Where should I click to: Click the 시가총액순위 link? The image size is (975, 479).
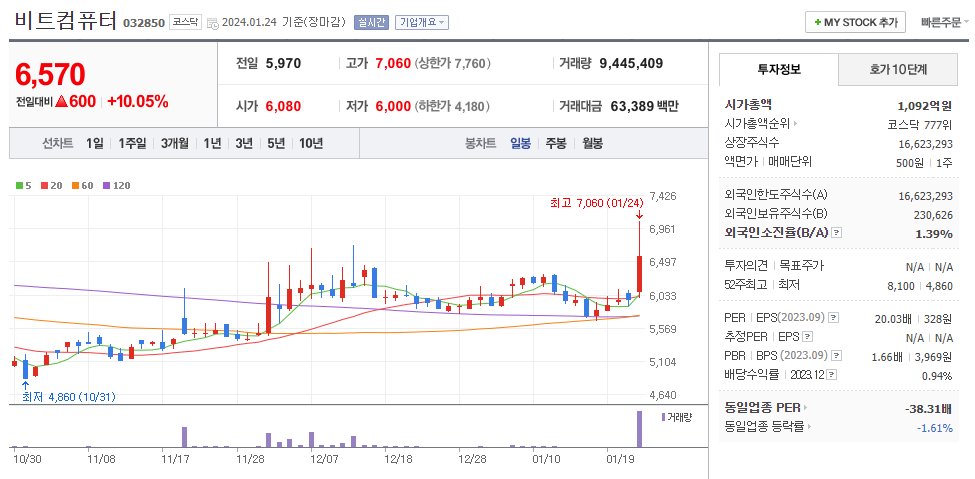(757, 124)
